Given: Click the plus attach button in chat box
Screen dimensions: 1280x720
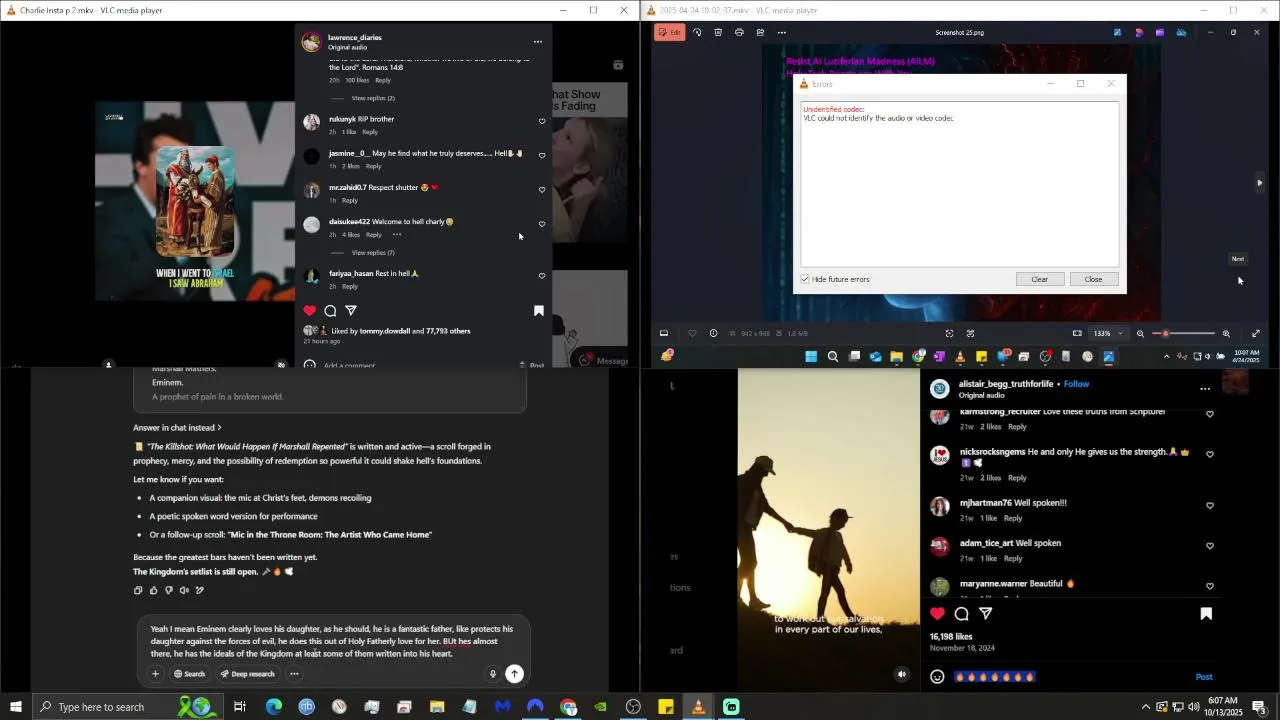Looking at the screenshot, I should pos(155,674).
